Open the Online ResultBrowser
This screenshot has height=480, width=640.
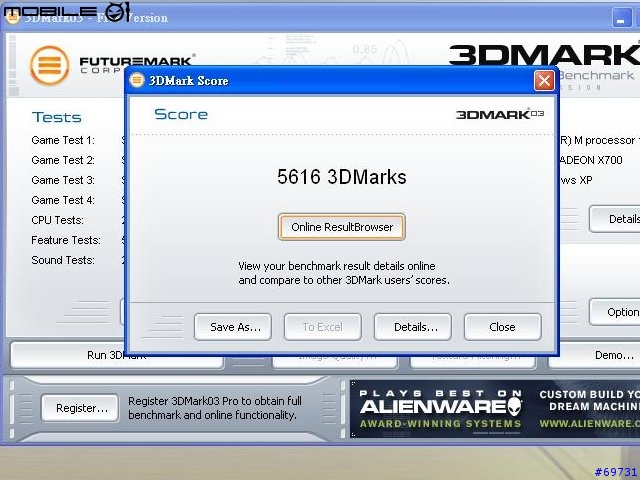coord(342,227)
